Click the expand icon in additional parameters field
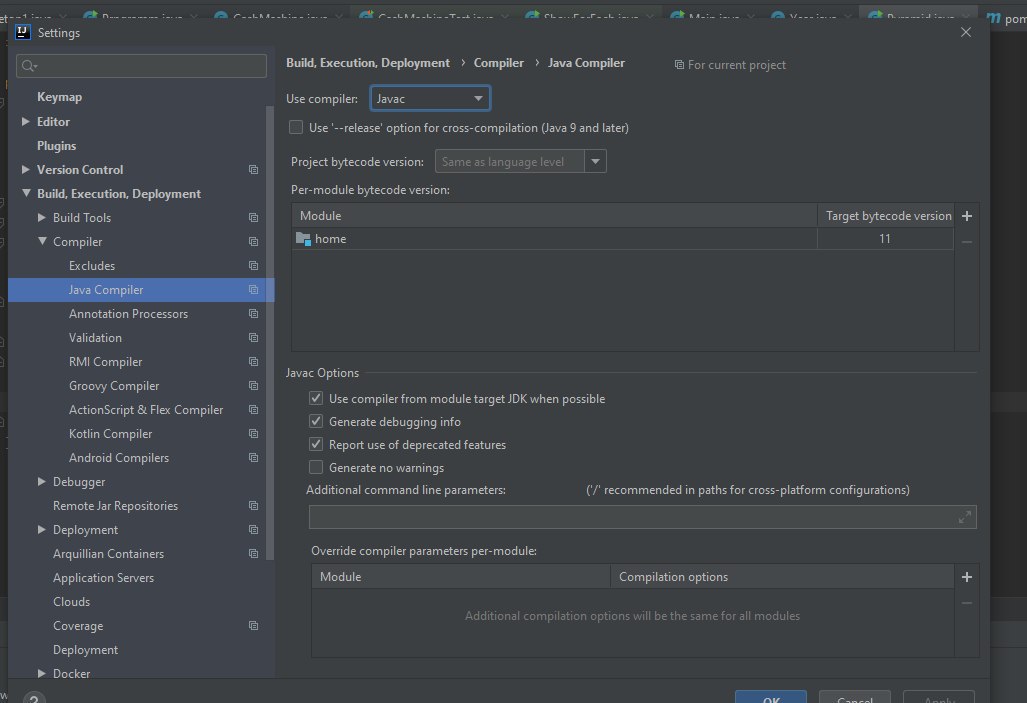This screenshot has height=703, width=1027. coord(964,517)
